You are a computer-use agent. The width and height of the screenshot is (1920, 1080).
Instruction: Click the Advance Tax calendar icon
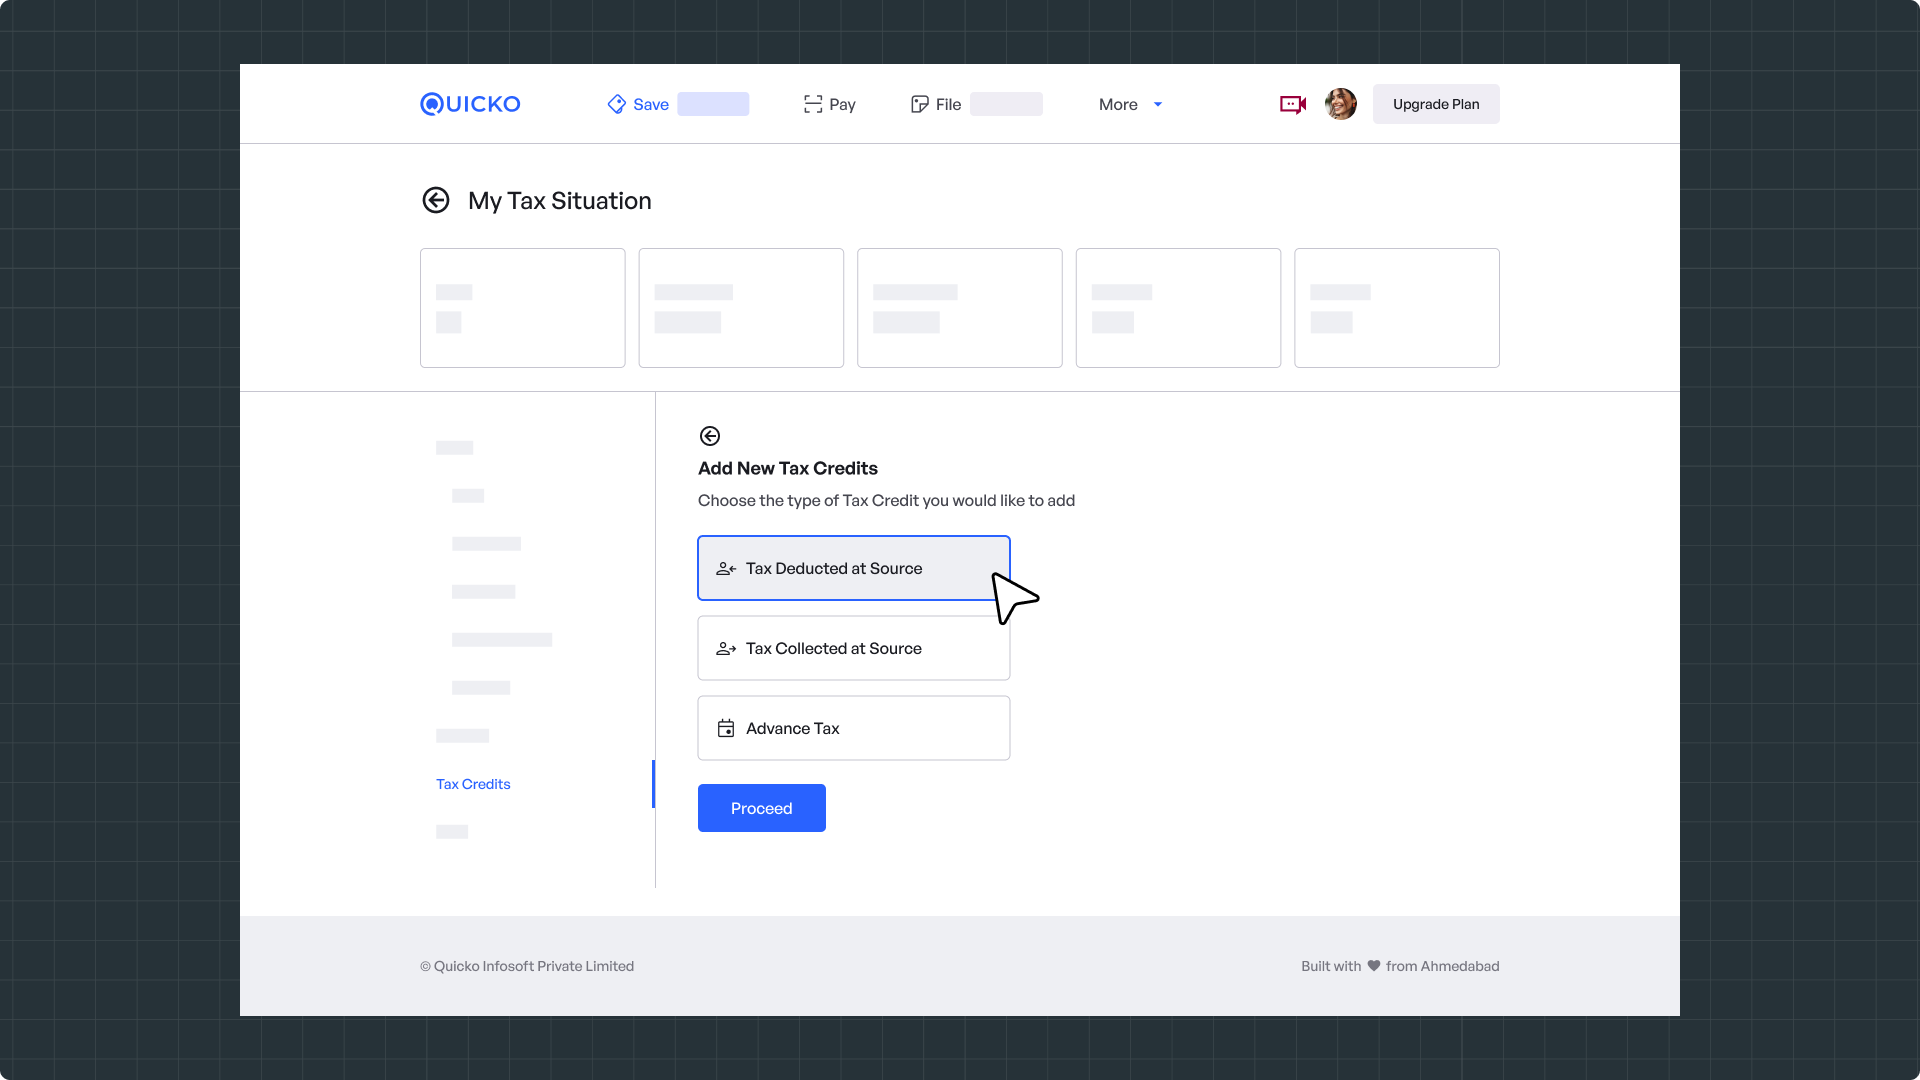point(726,728)
